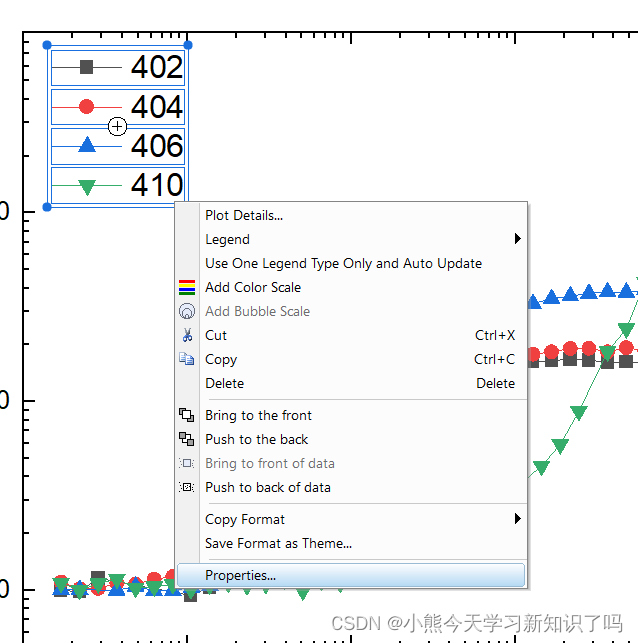Image resolution: width=638 pixels, height=643 pixels.
Task: Click the Copy Format submenu arrow
Action: pos(517,519)
